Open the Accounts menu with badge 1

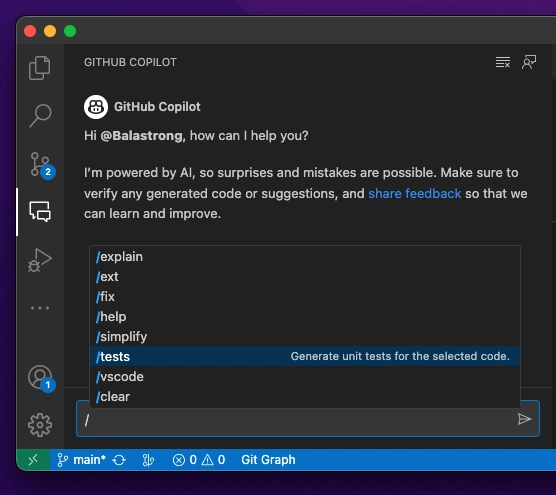pos(41,378)
